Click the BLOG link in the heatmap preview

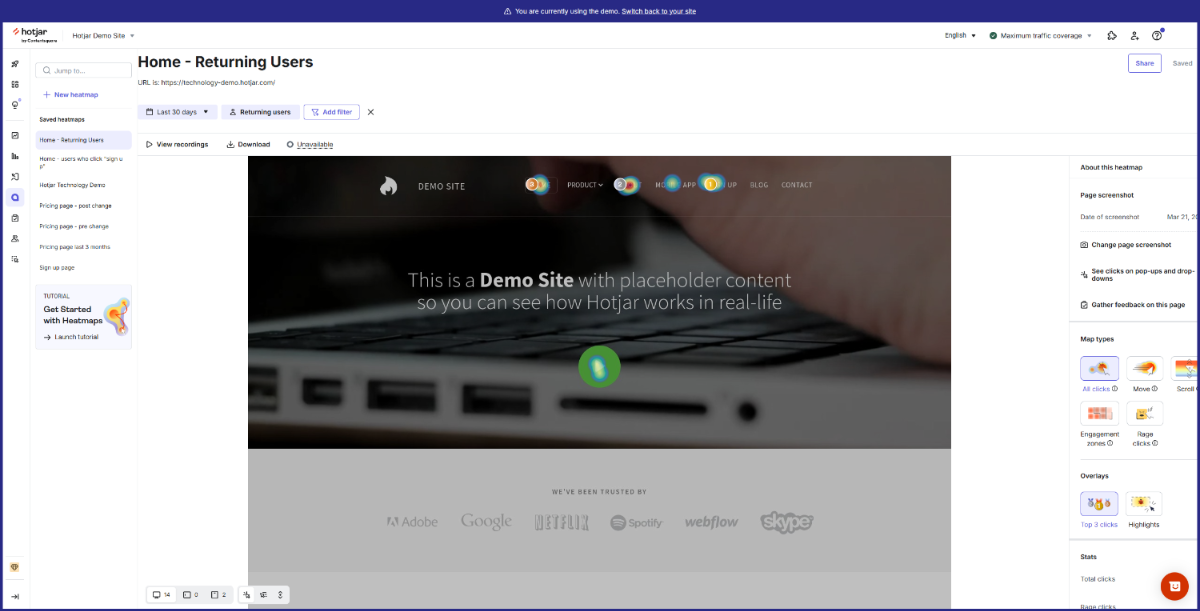(x=759, y=185)
